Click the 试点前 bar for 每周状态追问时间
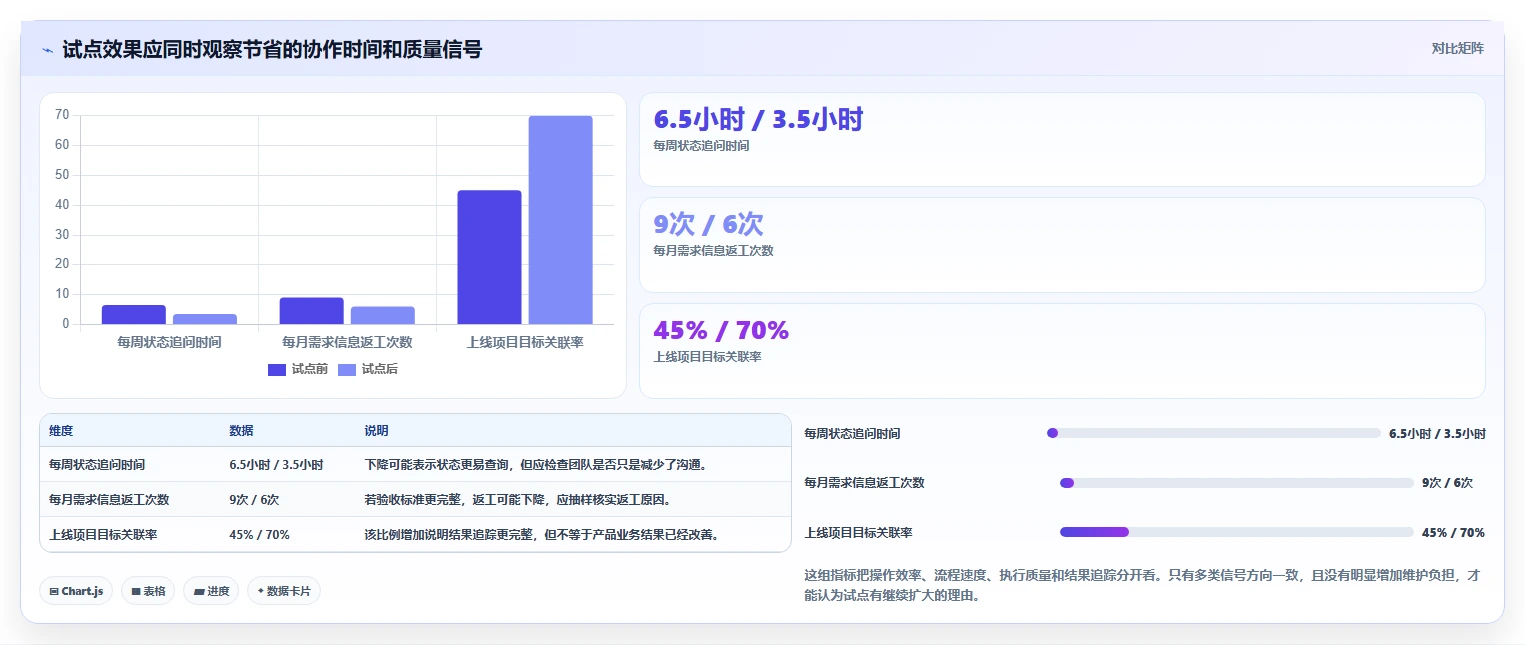 tap(134, 314)
